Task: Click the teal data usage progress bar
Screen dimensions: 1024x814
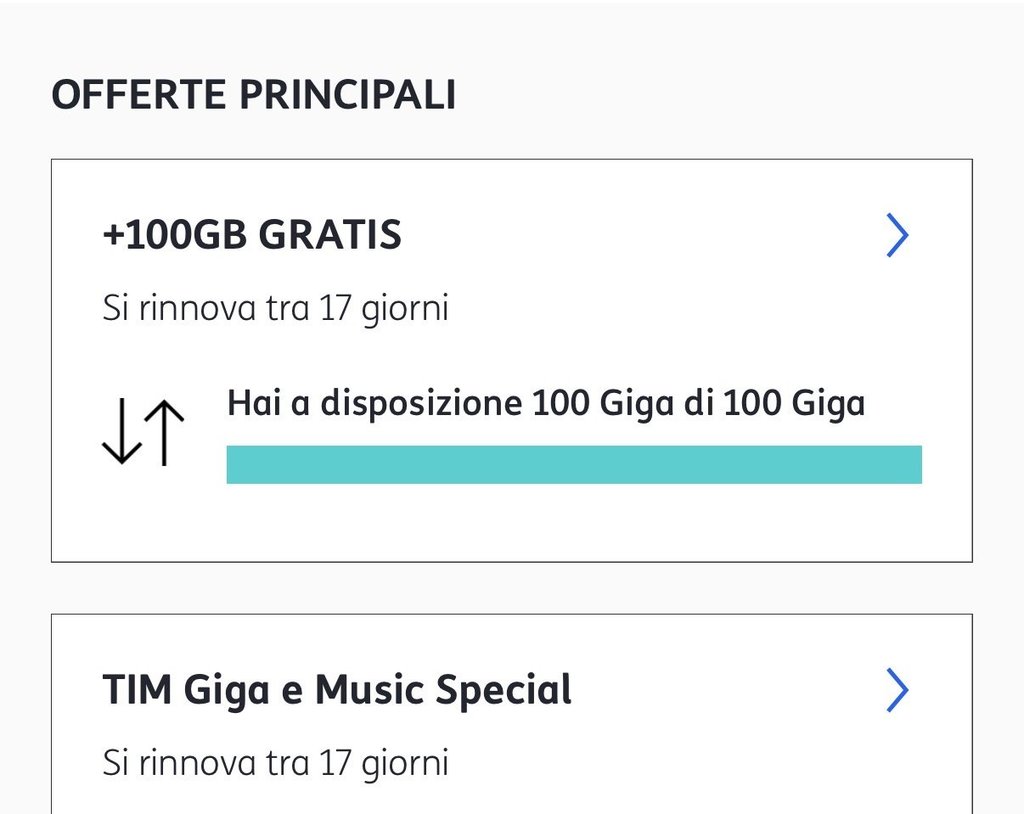Action: [x=574, y=465]
